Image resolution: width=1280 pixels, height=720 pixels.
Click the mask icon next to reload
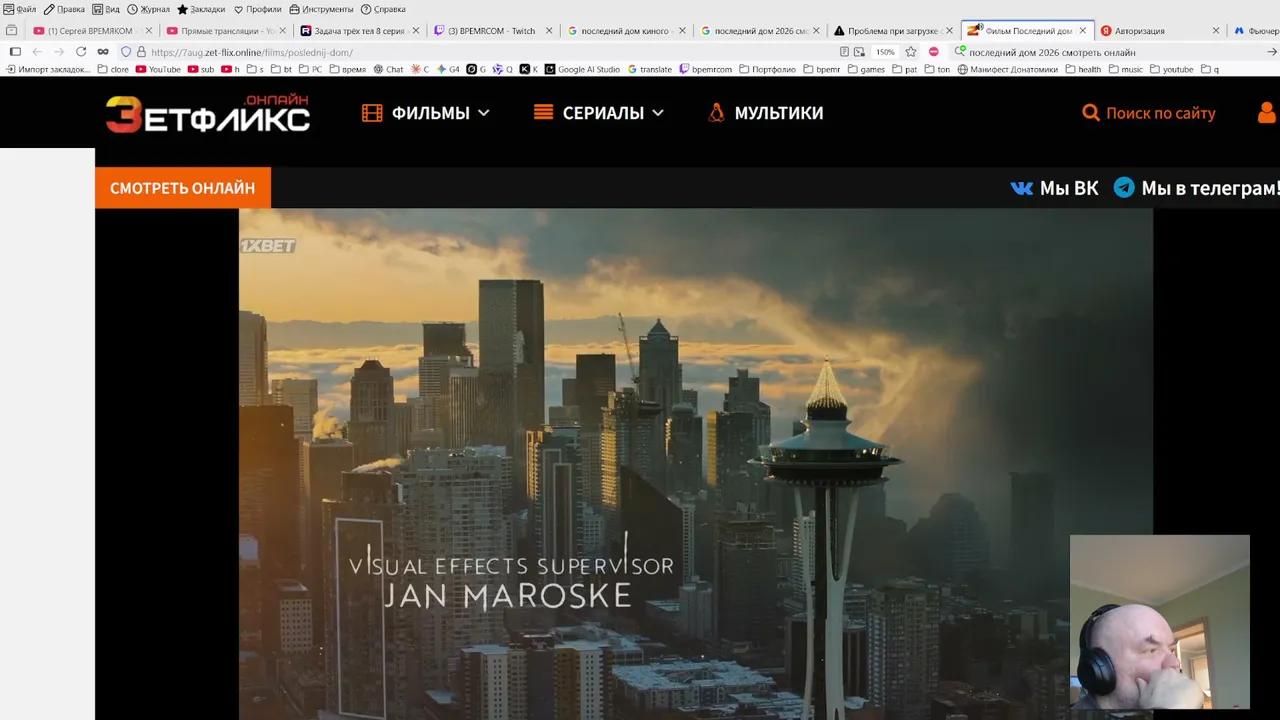point(103,52)
